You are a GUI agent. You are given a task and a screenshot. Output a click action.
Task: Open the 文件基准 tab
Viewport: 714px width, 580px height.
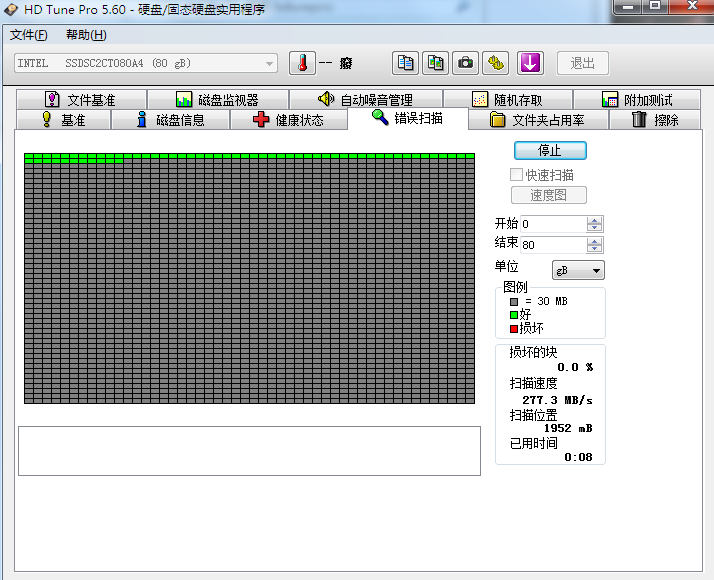click(x=81, y=99)
